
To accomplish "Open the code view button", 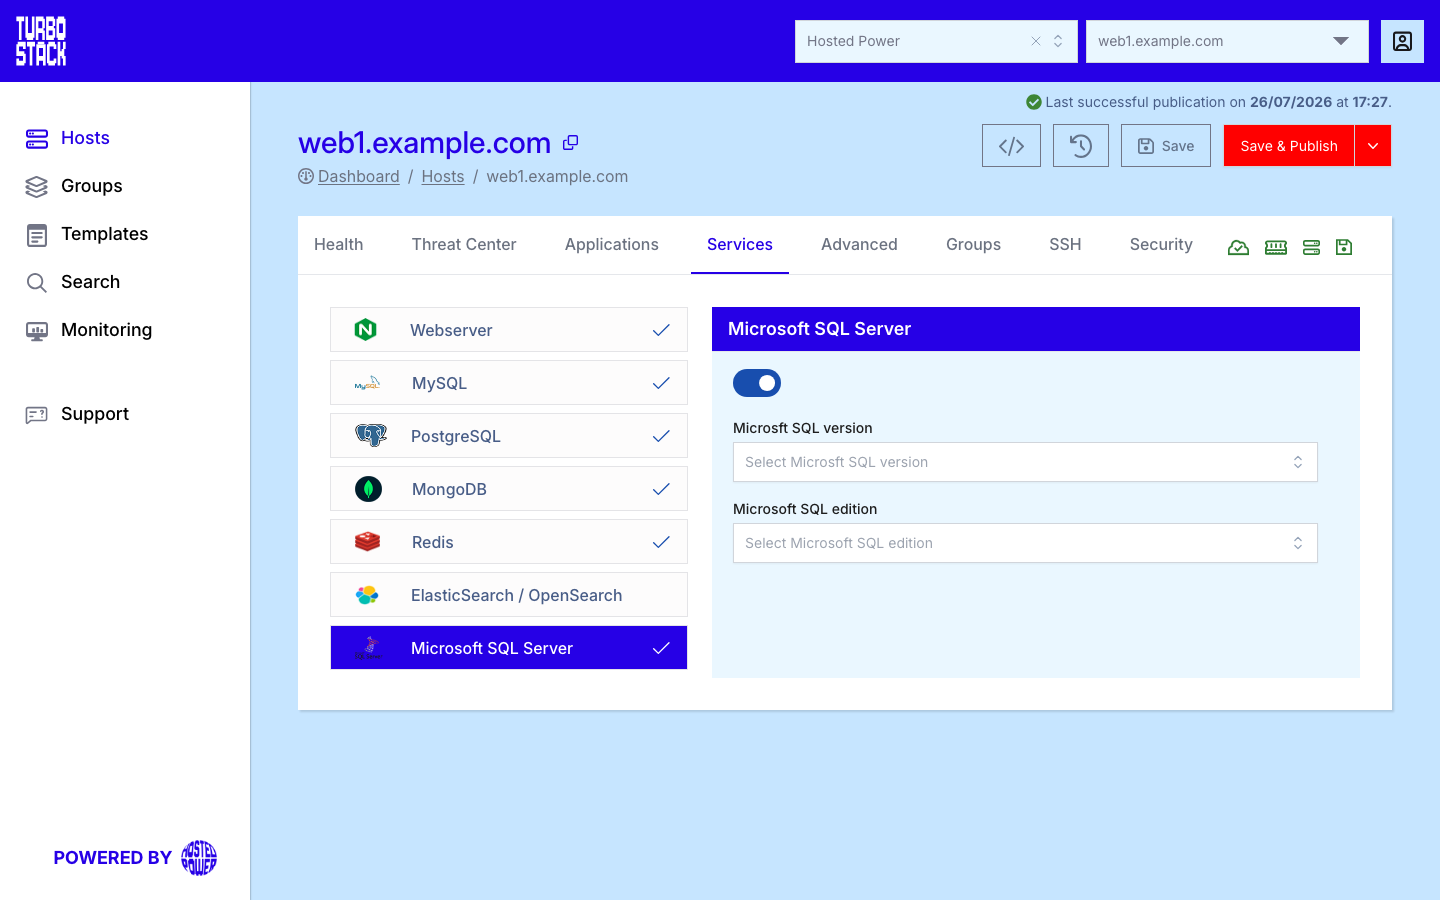I will point(1011,146).
